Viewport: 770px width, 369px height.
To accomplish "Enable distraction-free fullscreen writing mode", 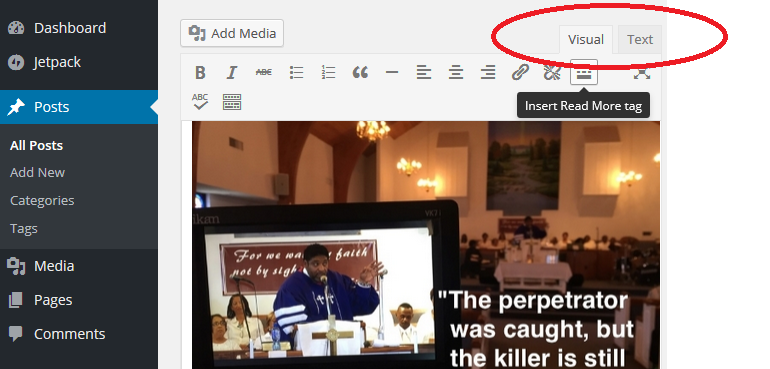I will (641, 73).
